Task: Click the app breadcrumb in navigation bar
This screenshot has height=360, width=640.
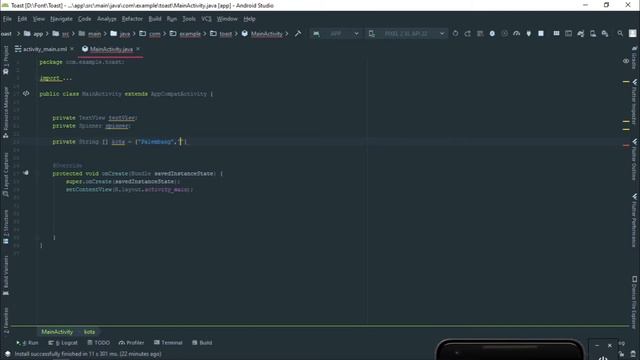Action: pyautogui.click(x=33, y=34)
